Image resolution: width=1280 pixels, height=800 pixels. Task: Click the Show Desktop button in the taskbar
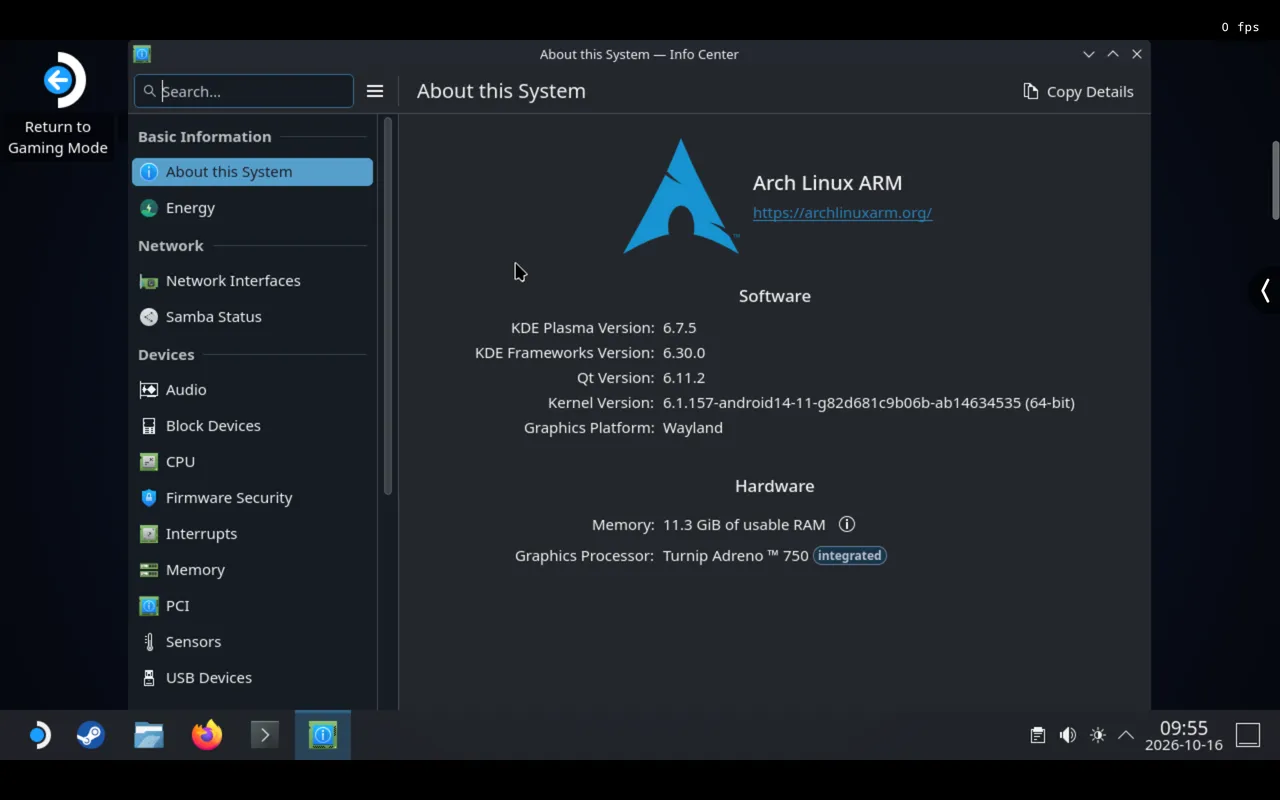[x=1248, y=736]
